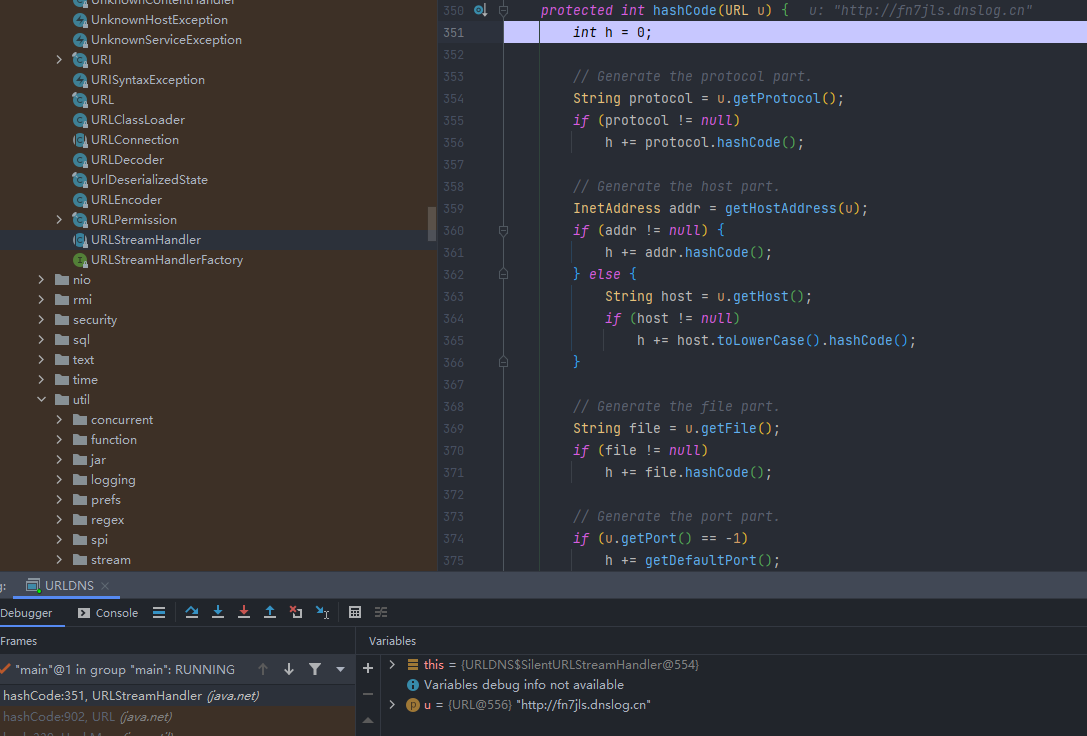Select hashCode:351 URLStreamHandler frame

[177, 696]
